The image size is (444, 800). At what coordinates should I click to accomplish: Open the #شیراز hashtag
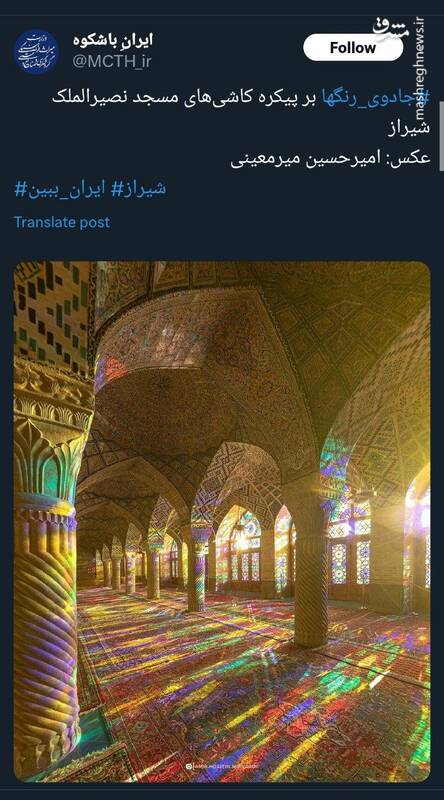[x=139, y=188]
